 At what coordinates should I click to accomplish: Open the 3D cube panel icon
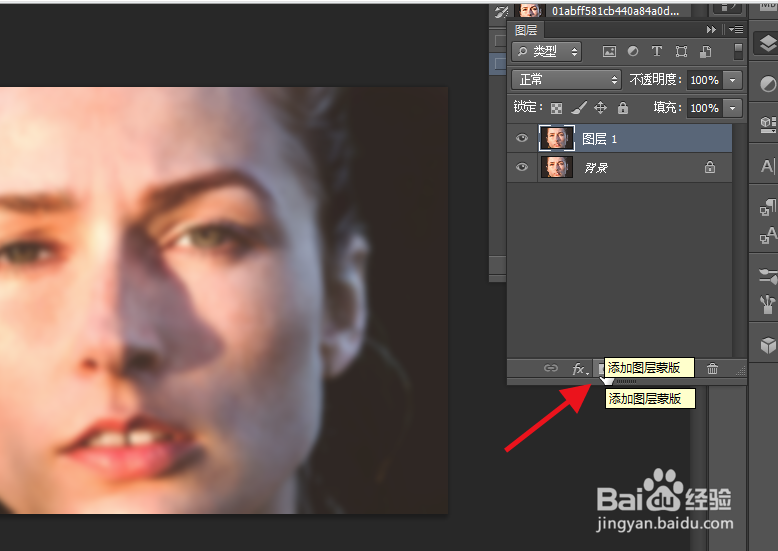point(768,344)
